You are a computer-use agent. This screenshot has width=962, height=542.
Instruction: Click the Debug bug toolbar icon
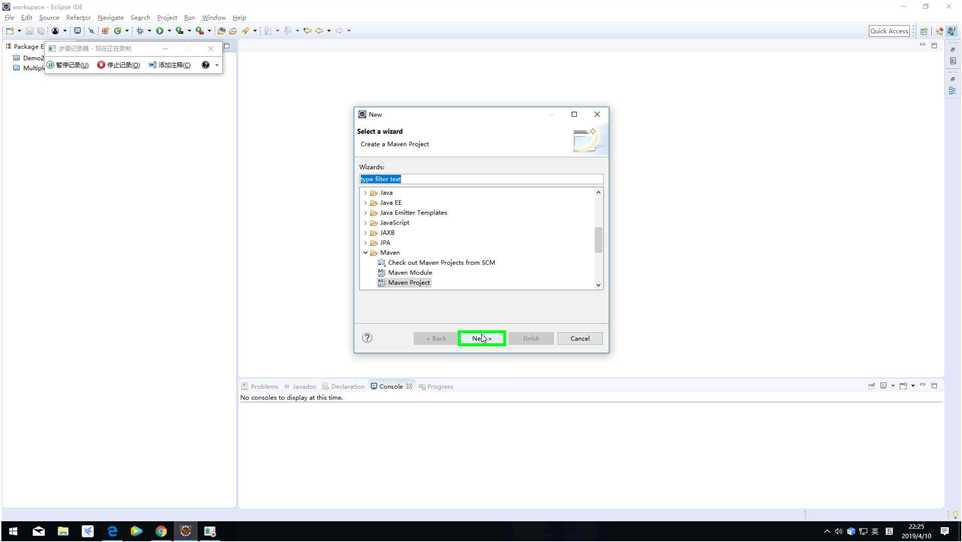tap(140, 31)
